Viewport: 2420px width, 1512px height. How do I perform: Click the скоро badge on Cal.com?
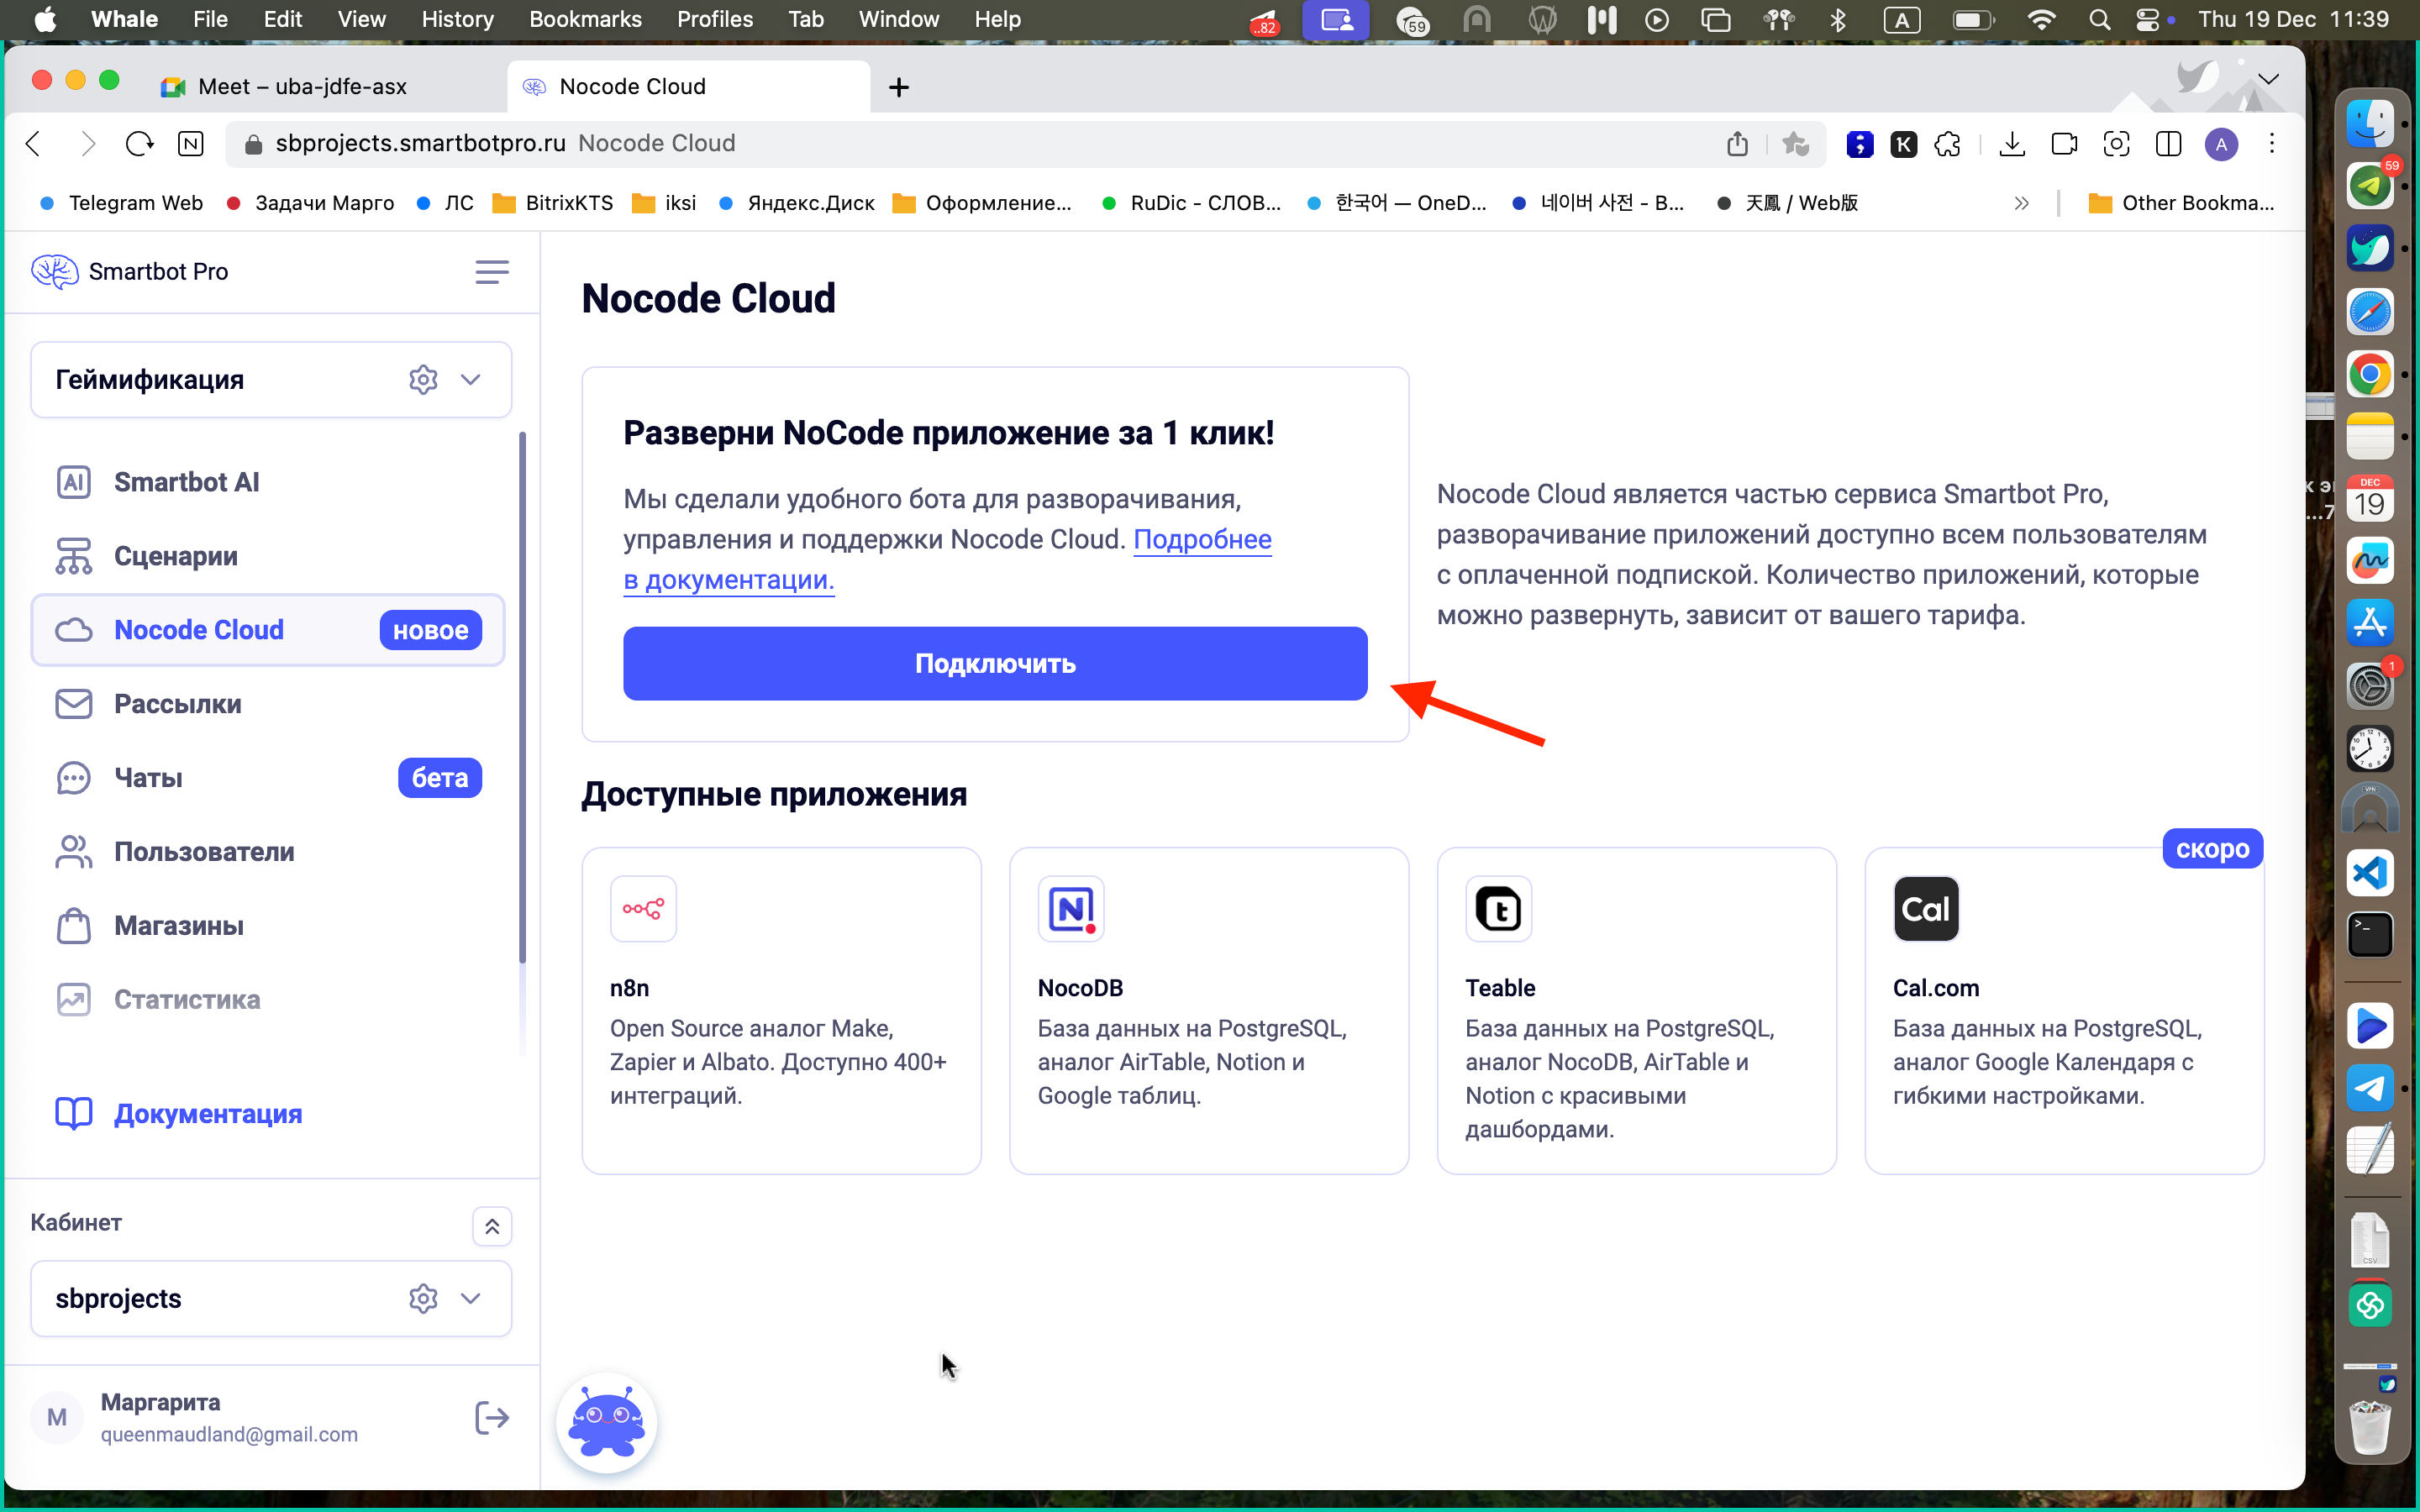tap(2212, 849)
